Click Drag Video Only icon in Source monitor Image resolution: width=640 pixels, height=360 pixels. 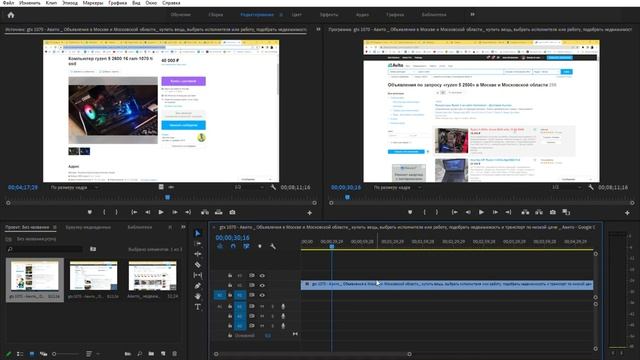161,187
